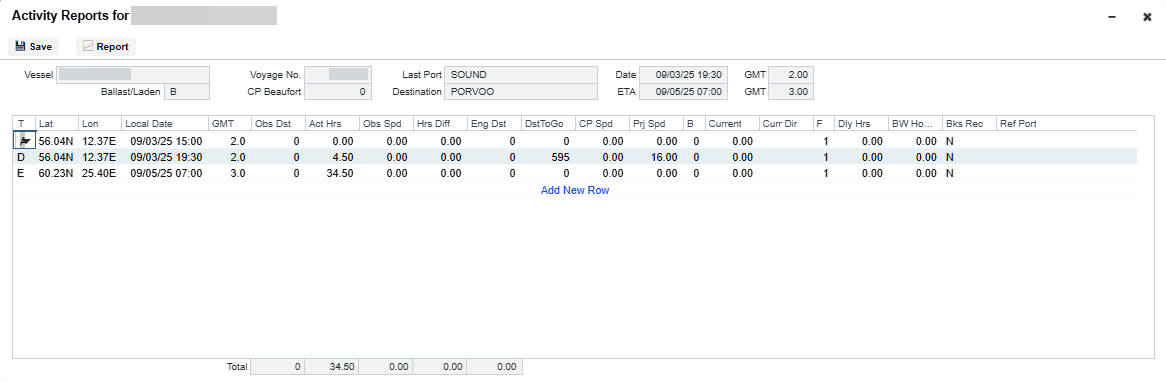Click the Destination PORVOO field
This screenshot has width=1166, height=382.
(x=521, y=91)
